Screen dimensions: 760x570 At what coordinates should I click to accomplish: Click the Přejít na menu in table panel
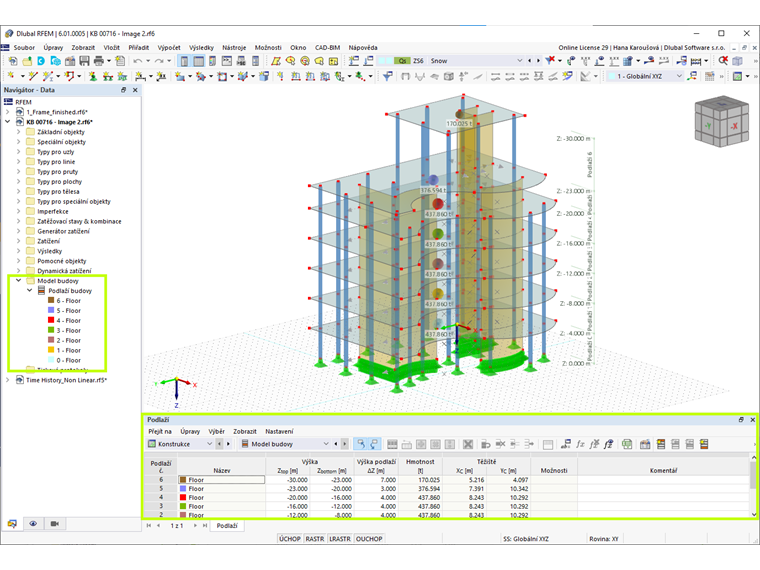coord(160,431)
